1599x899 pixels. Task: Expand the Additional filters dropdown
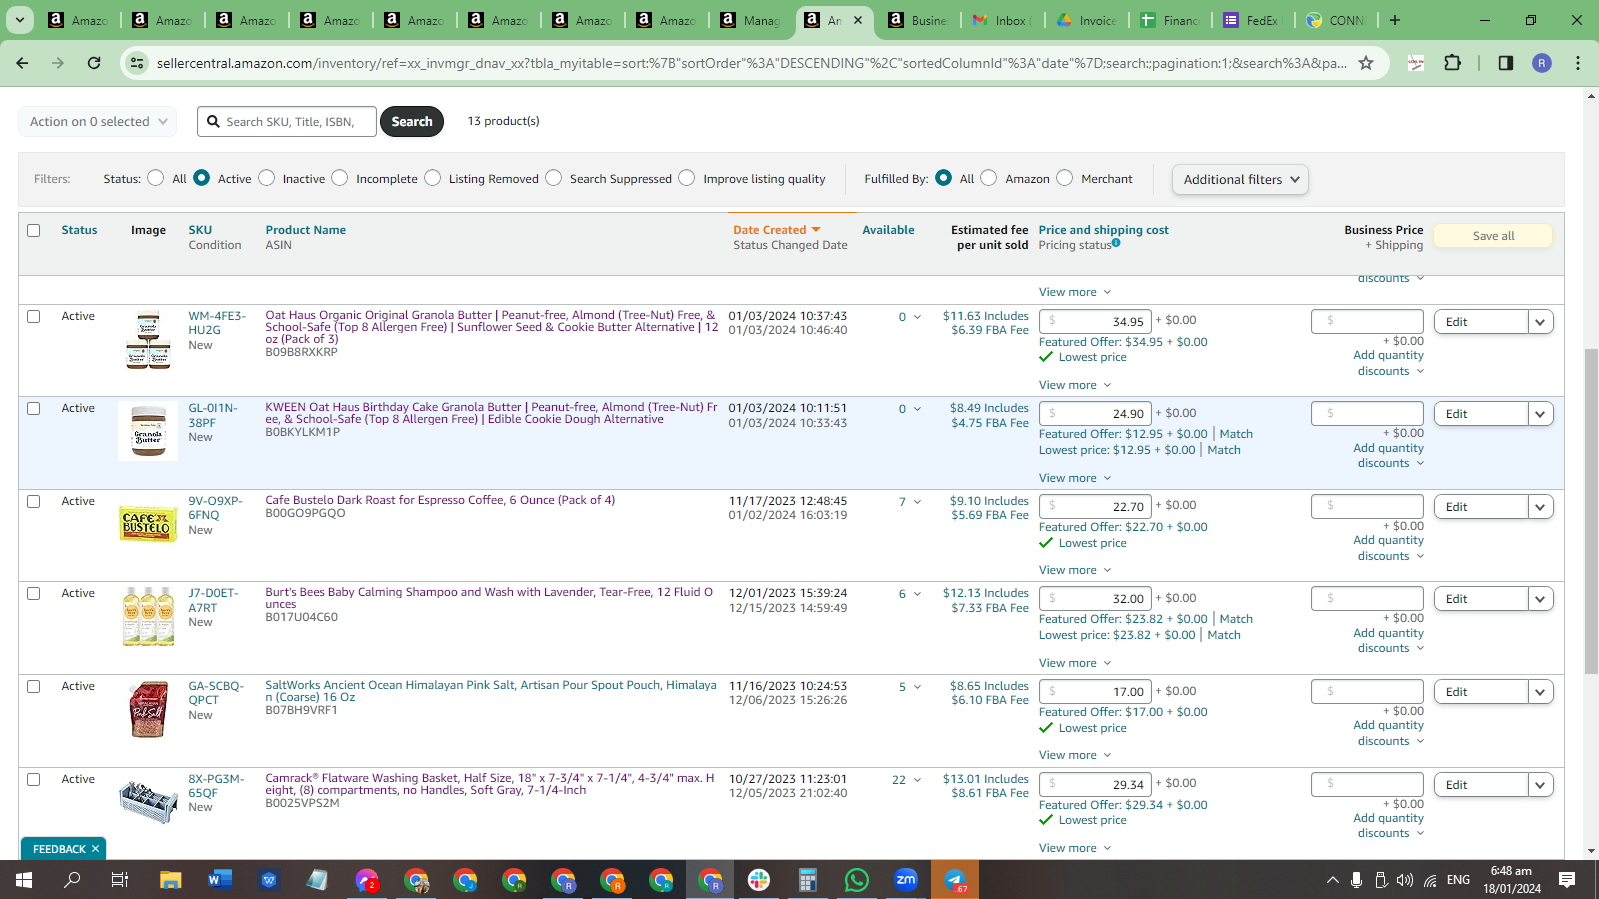[1240, 180]
